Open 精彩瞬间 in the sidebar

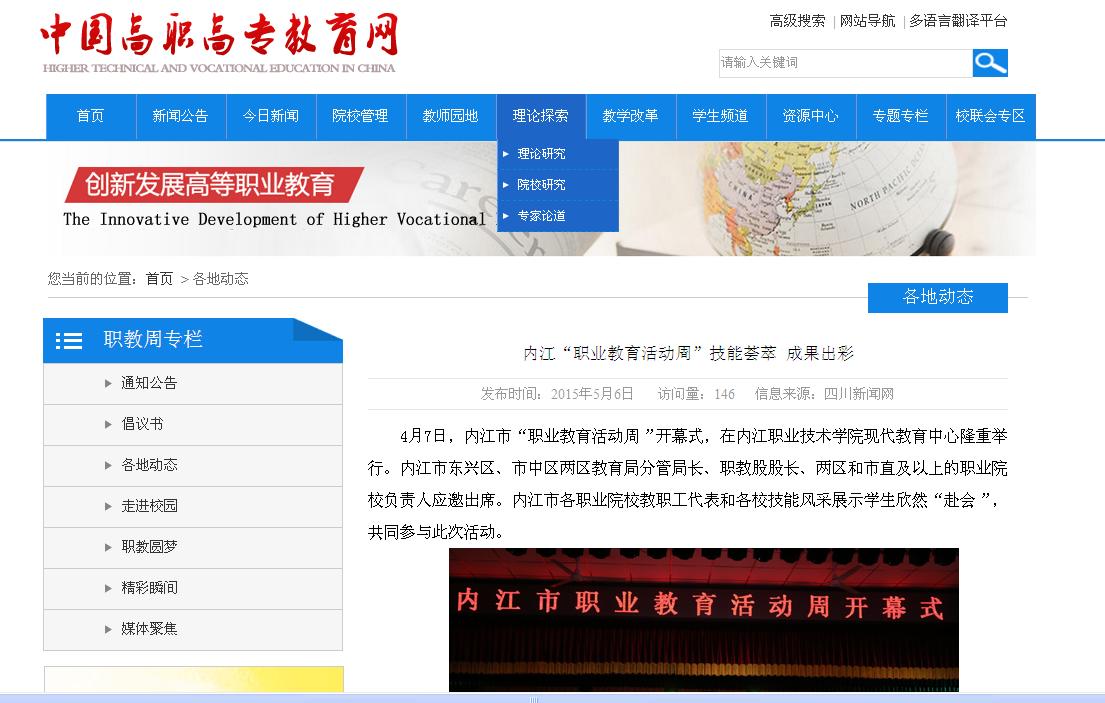[x=193, y=587]
